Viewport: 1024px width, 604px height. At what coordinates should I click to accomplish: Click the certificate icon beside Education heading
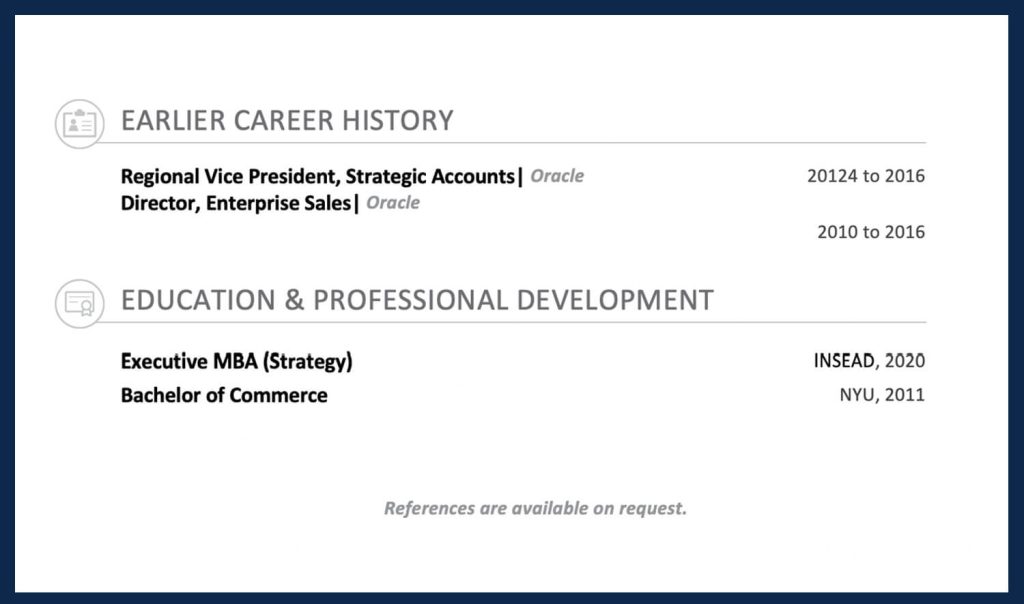click(x=79, y=303)
